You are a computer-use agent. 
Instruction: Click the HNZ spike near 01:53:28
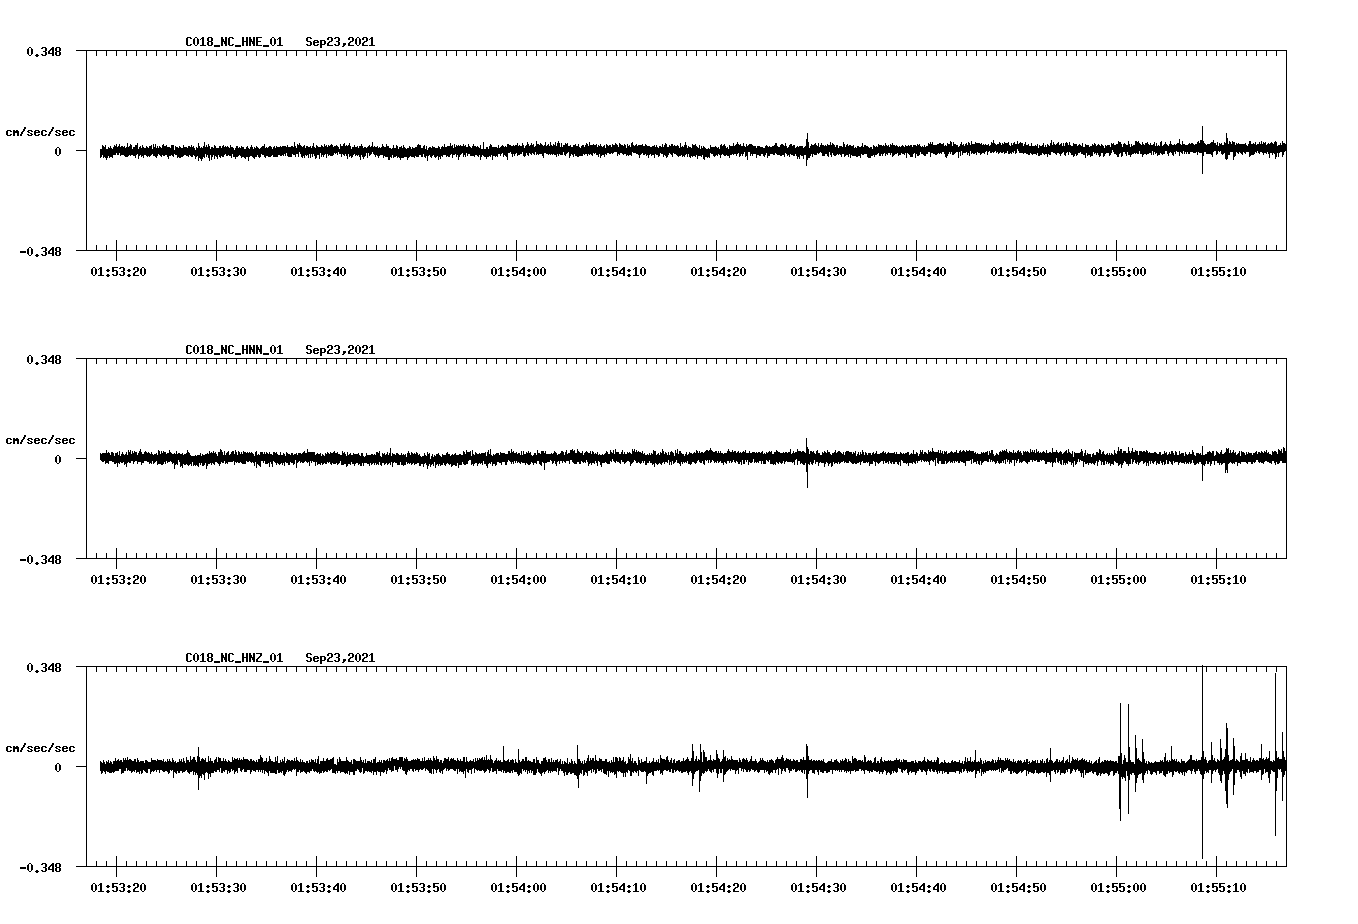[x=198, y=768]
